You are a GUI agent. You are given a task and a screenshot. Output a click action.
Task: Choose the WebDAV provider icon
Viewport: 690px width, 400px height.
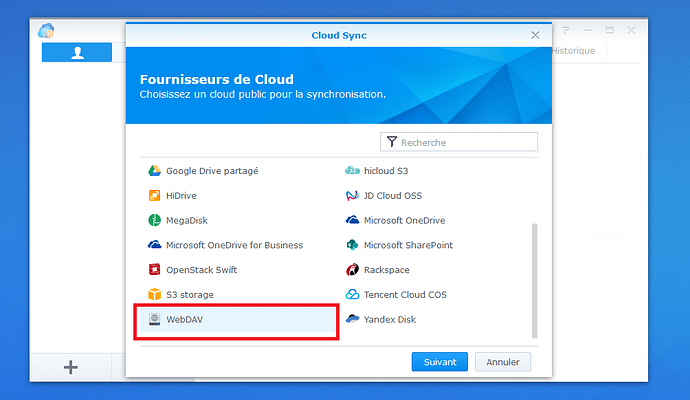(x=155, y=320)
